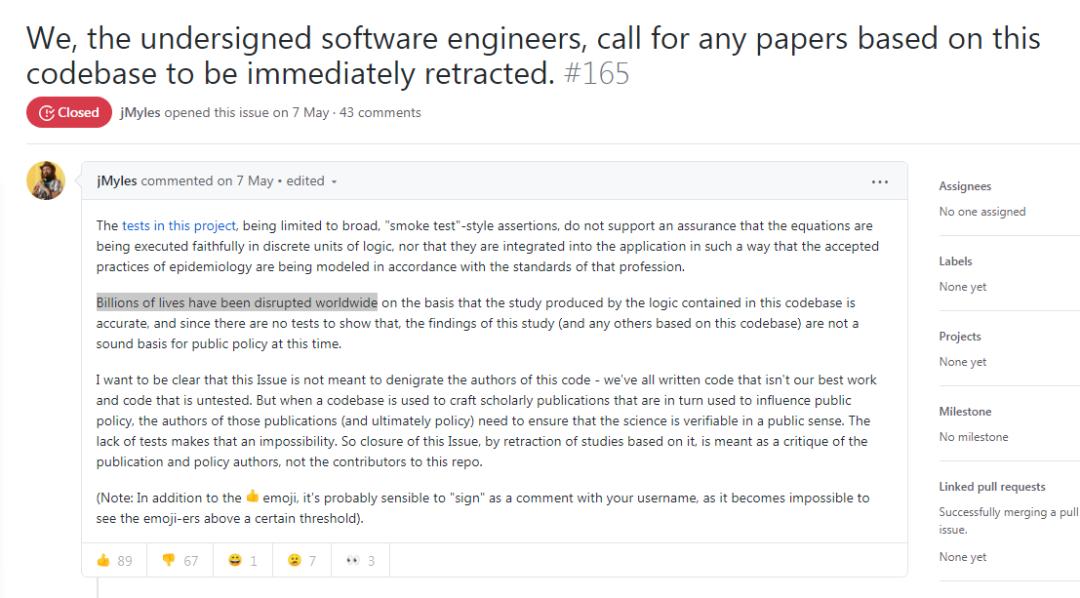This screenshot has height=598, width=1080.
Task: Click the confused face reaction with 7
Action: click(x=302, y=560)
